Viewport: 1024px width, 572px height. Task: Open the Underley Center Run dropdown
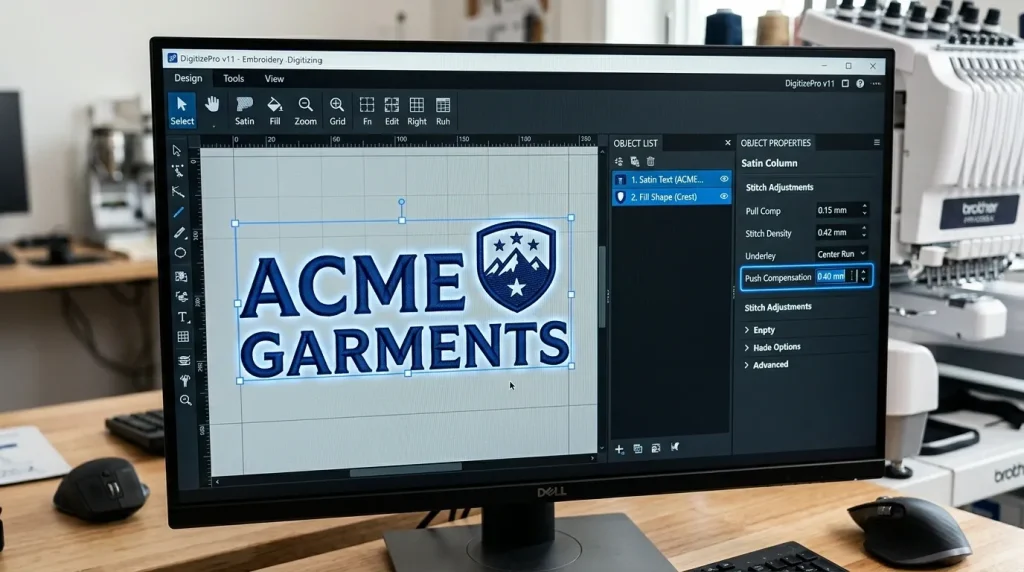pos(842,254)
